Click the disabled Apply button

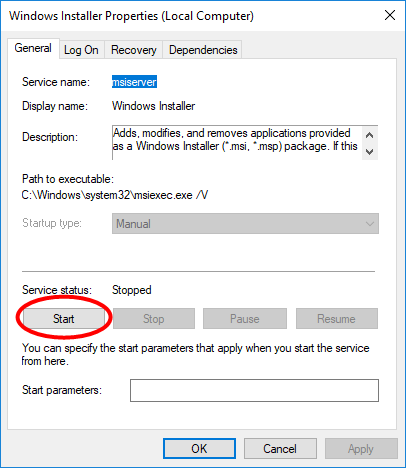tap(361, 449)
